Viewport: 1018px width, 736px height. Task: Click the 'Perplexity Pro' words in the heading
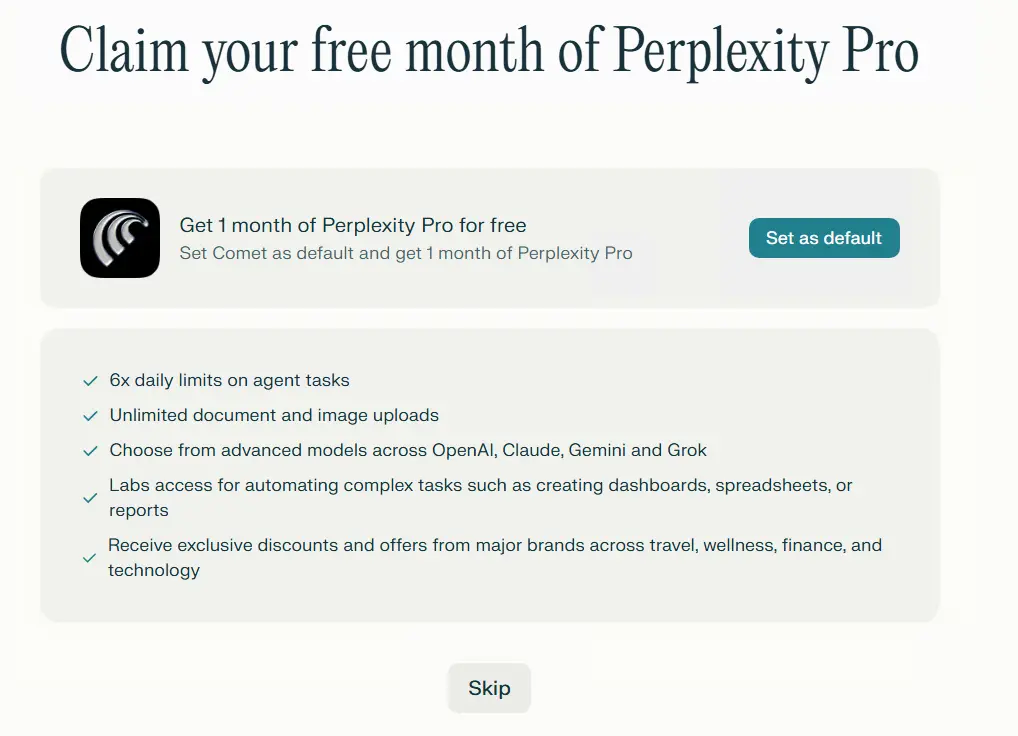[766, 52]
